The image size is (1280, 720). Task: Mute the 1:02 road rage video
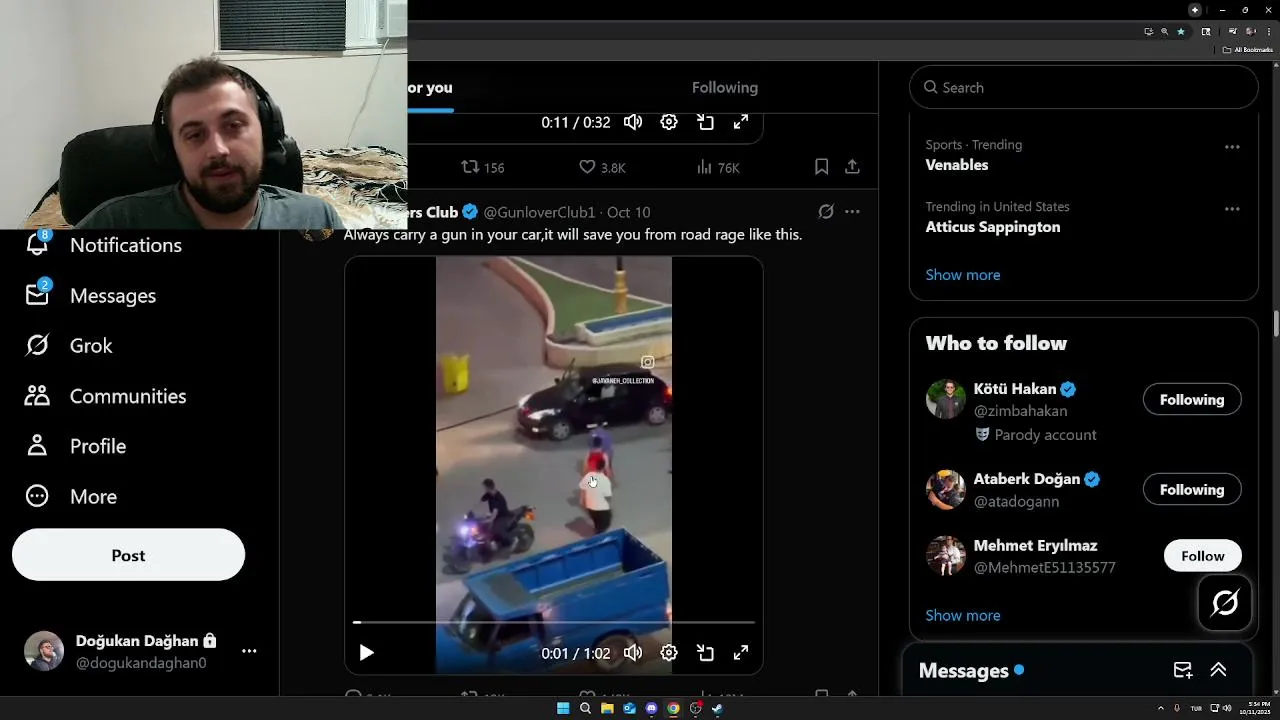coord(633,653)
